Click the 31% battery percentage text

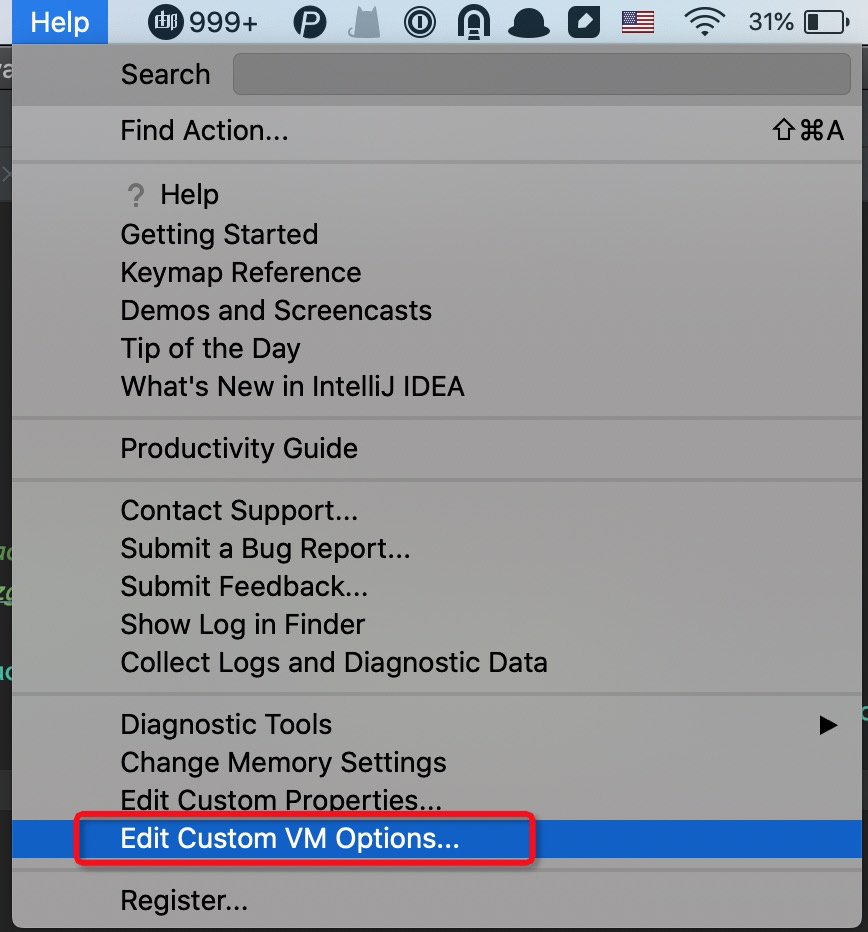pyautogui.click(x=771, y=23)
